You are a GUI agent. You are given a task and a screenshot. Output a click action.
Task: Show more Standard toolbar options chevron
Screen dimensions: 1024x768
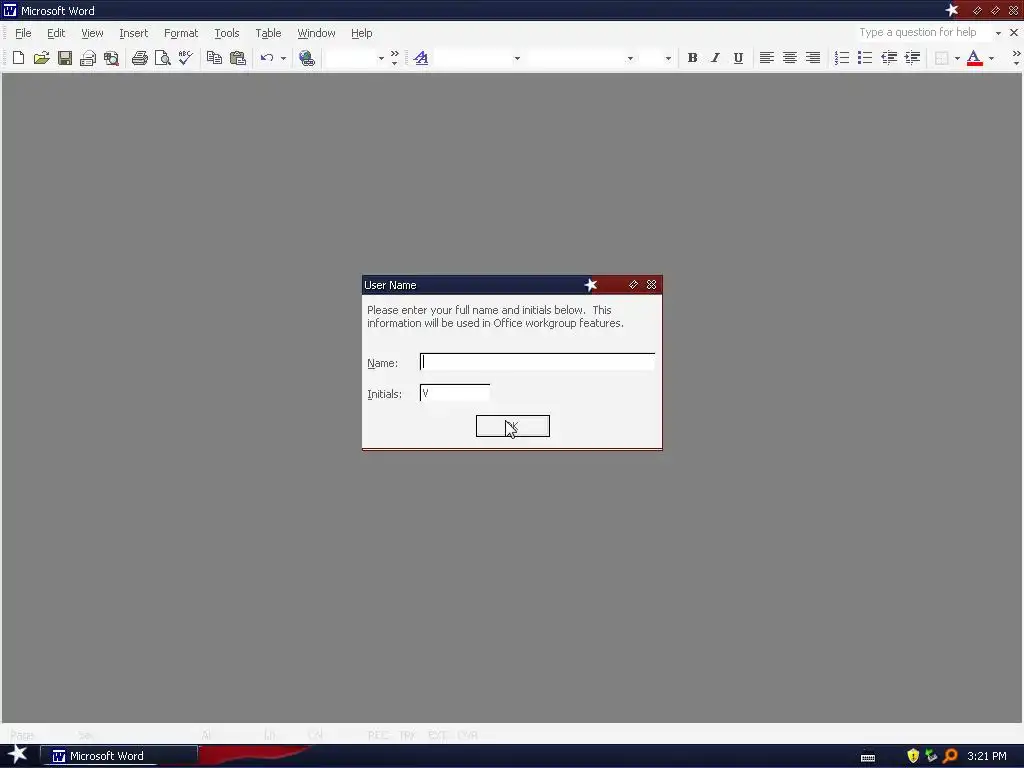394,58
